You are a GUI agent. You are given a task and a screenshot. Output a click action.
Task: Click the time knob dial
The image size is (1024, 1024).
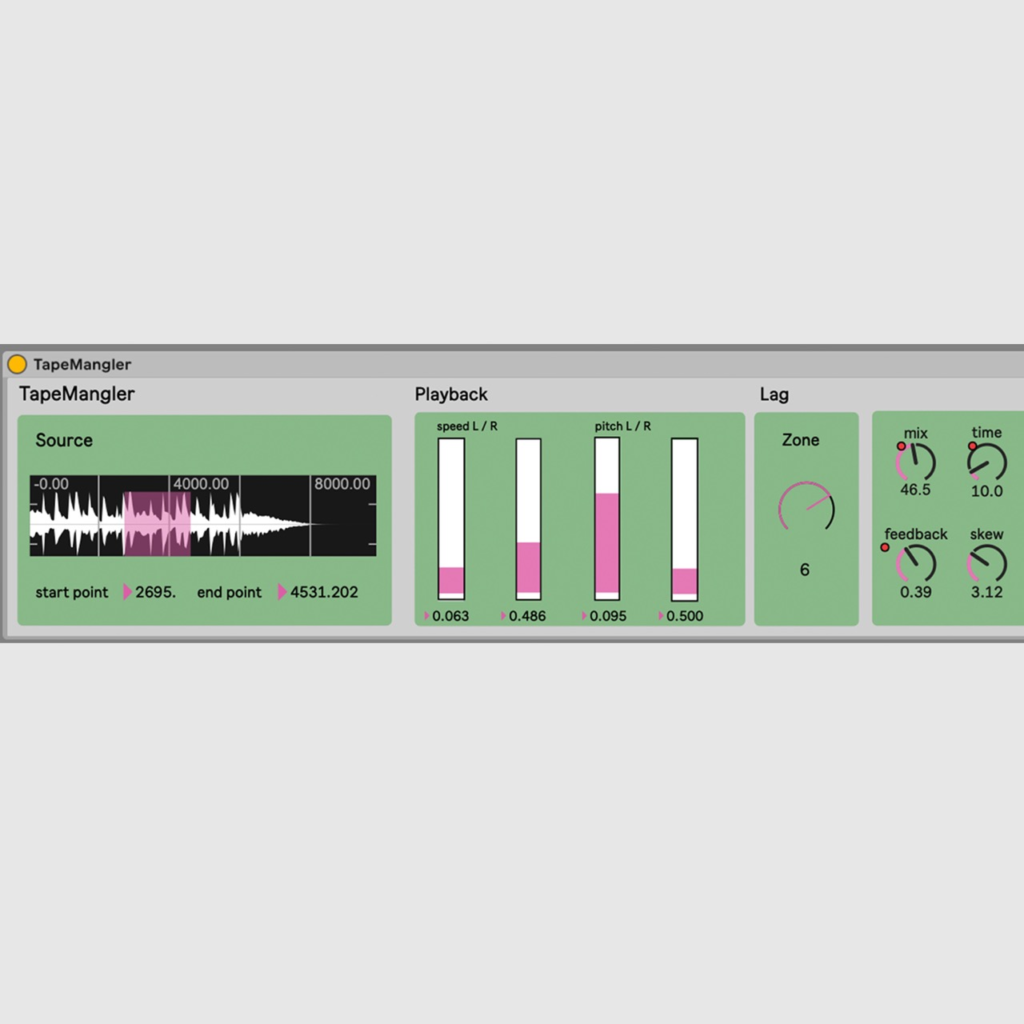coord(987,462)
